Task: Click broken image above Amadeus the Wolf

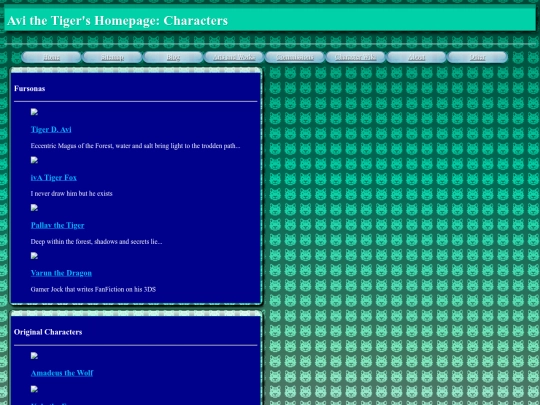Action: click(x=34, y=356)
